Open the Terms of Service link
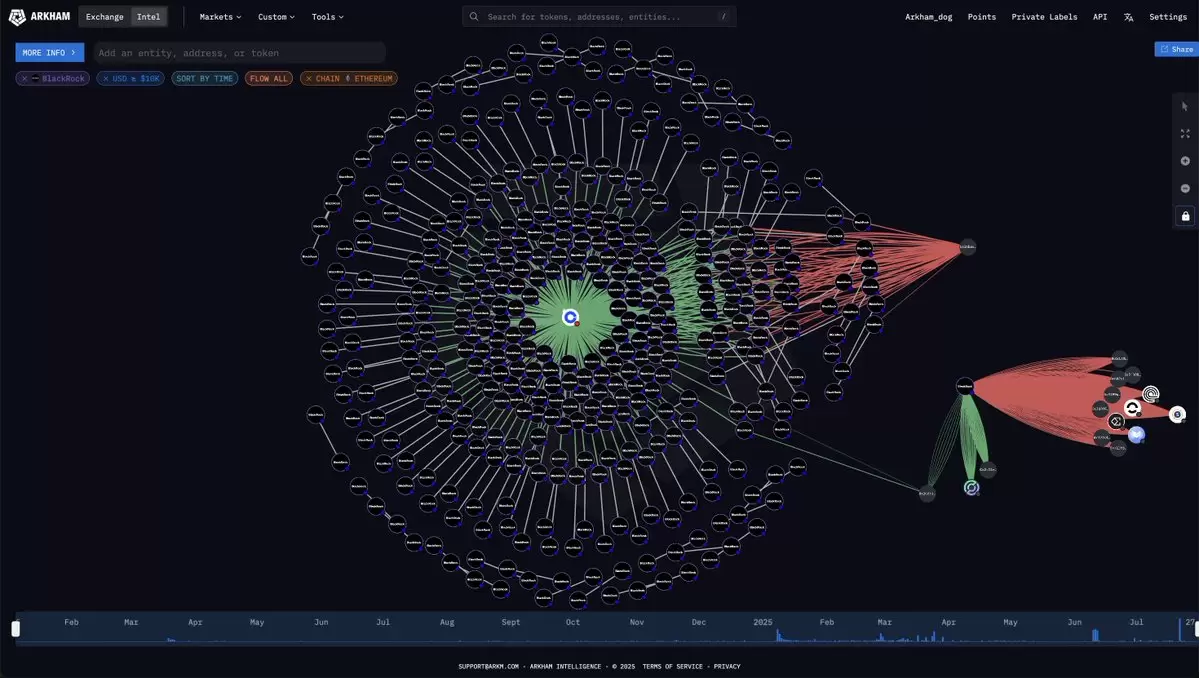This screenshot has height=678, width=1199. [672, 667]
